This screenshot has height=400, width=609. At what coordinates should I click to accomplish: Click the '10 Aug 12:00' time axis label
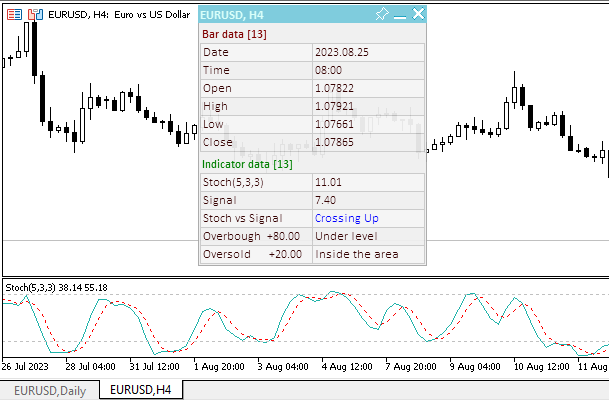541,367
